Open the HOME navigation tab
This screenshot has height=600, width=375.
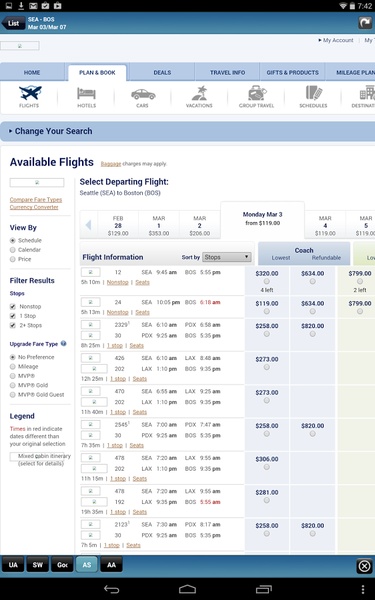(x=32, y=72)
